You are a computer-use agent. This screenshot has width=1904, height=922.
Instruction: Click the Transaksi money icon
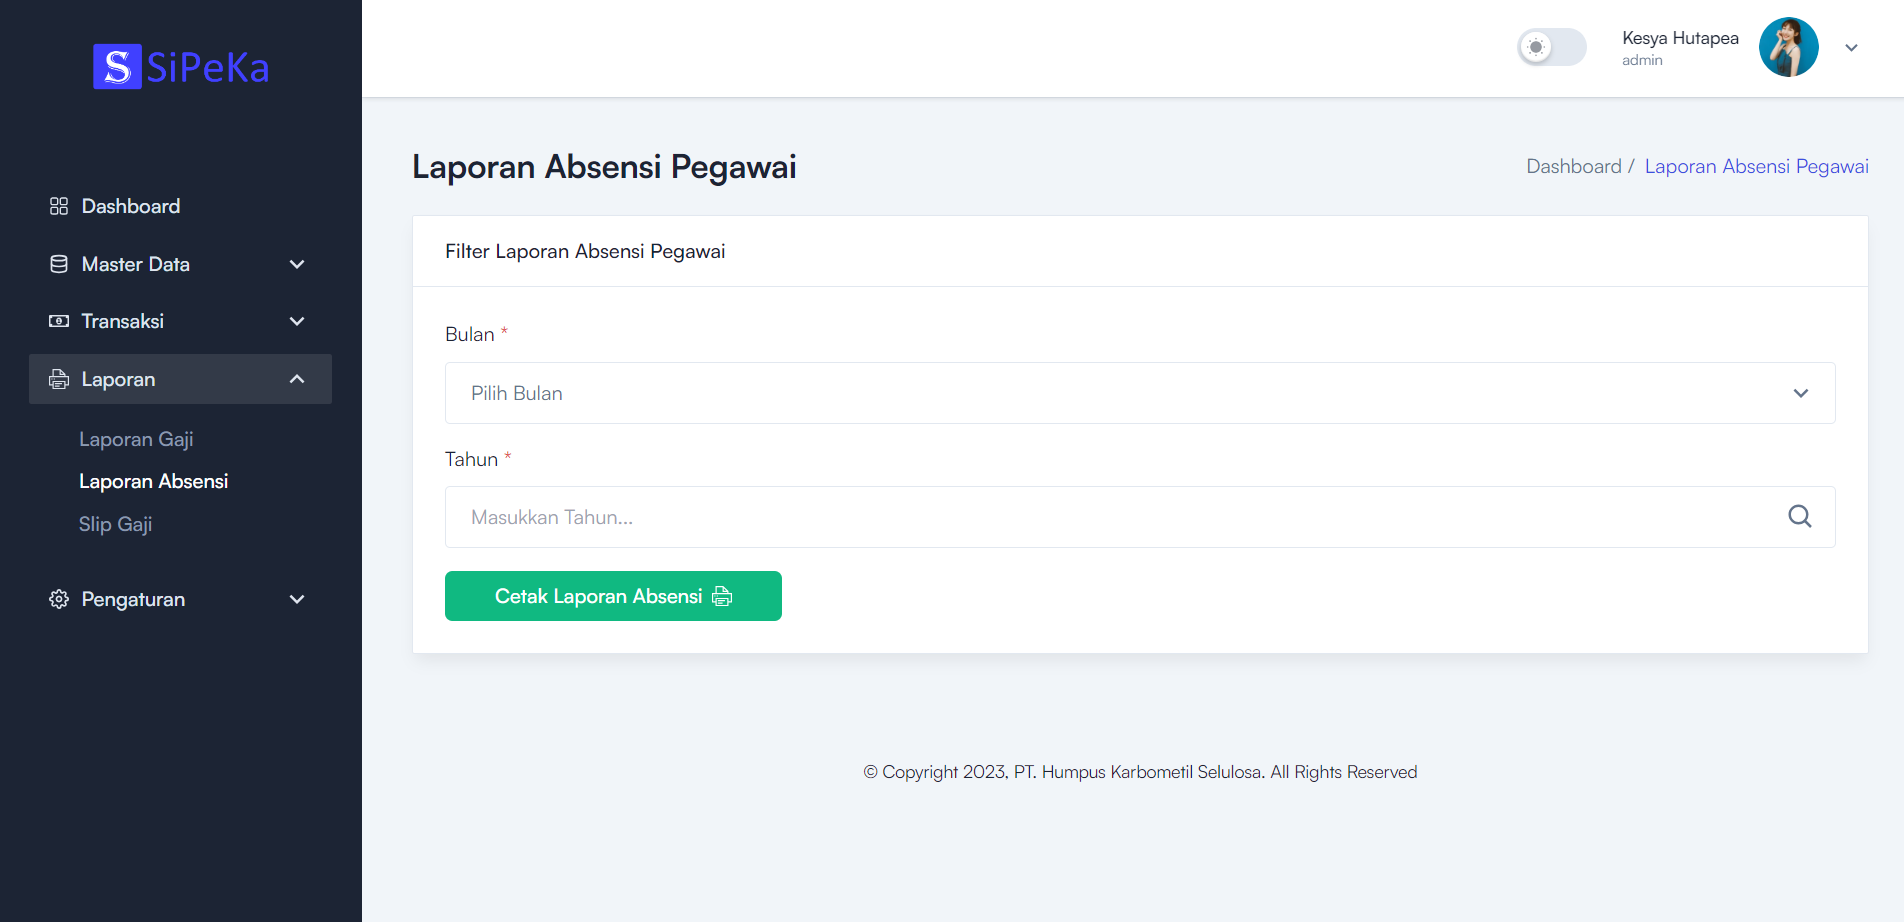point(58,320)
